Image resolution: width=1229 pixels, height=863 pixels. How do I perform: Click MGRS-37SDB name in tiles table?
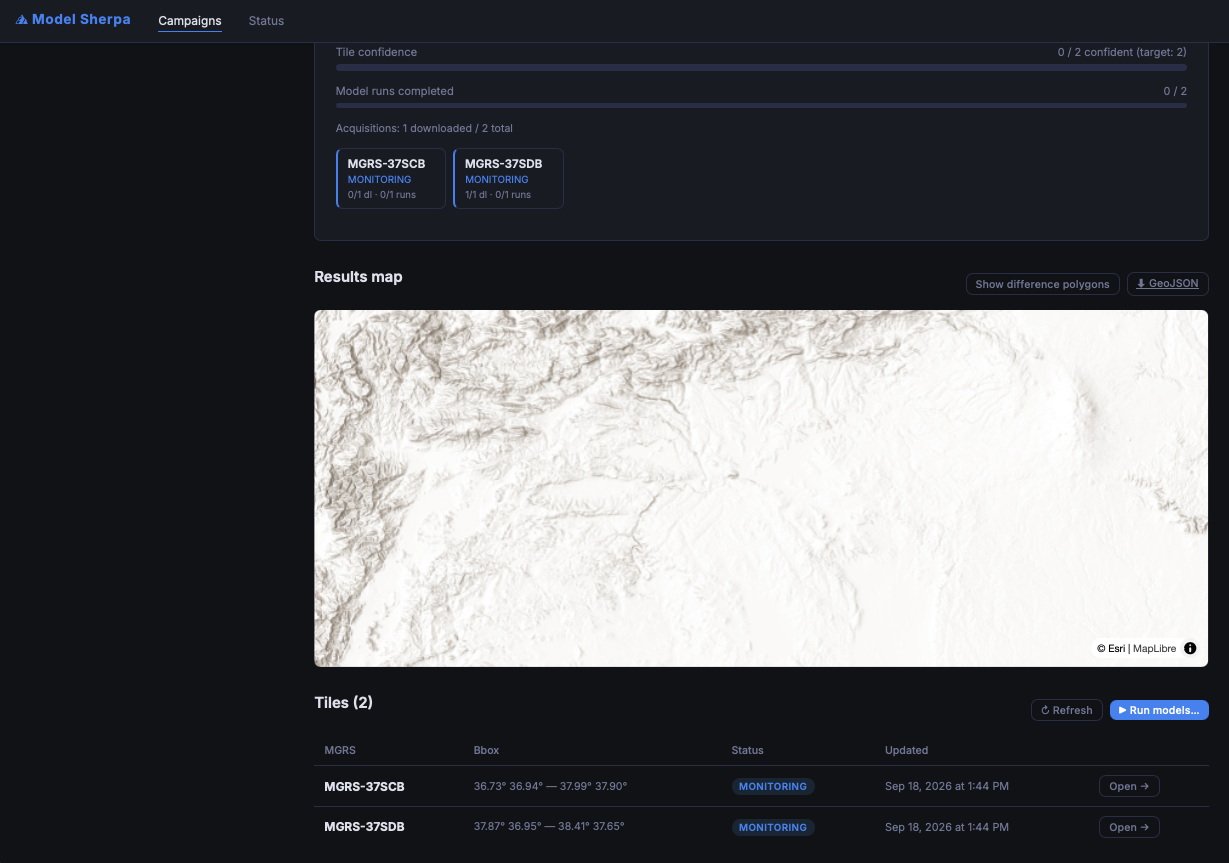pos(364,827)
